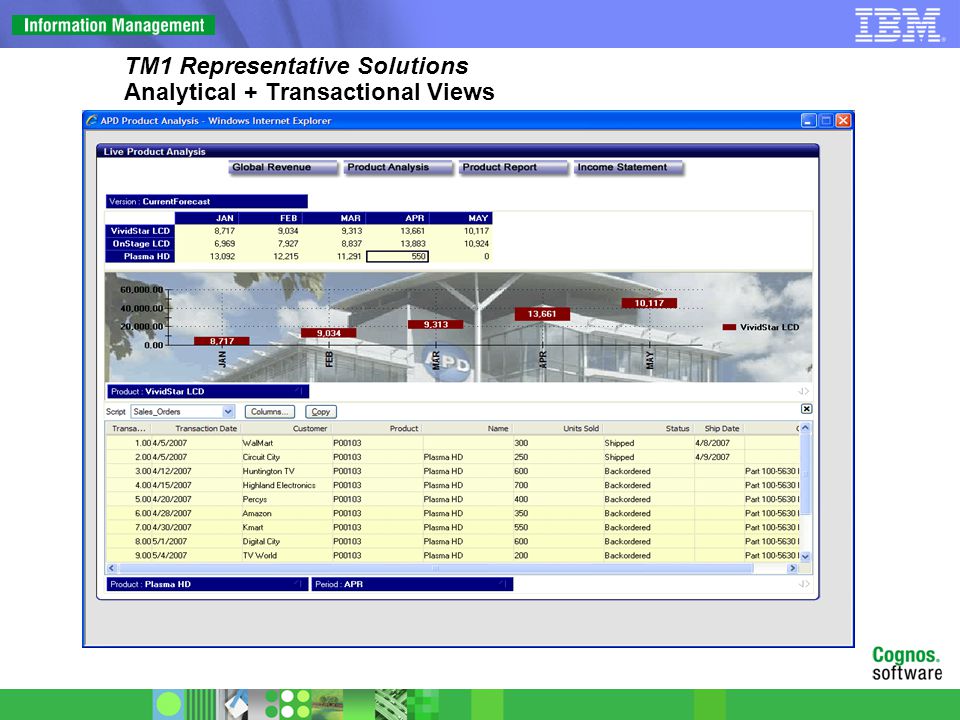
Task: Sort by Ship Date column header
Action: point(719,429)
